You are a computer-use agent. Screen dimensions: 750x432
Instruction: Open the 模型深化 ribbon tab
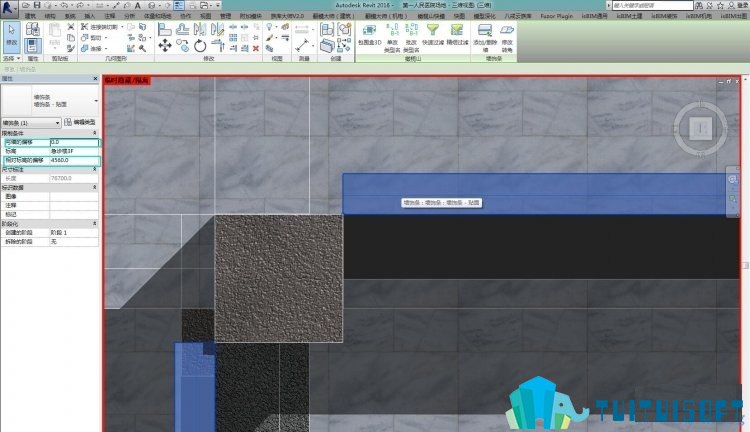point(485,16)
